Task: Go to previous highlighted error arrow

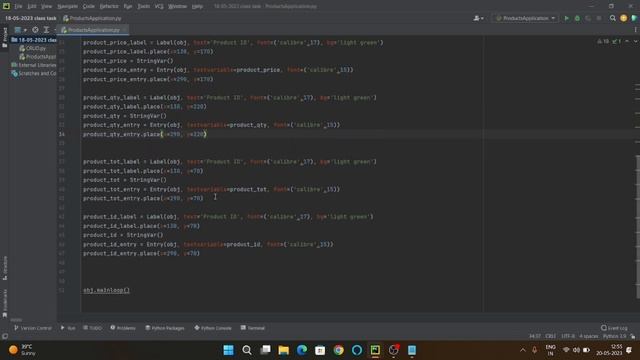Action: click(x=627, y=42)
